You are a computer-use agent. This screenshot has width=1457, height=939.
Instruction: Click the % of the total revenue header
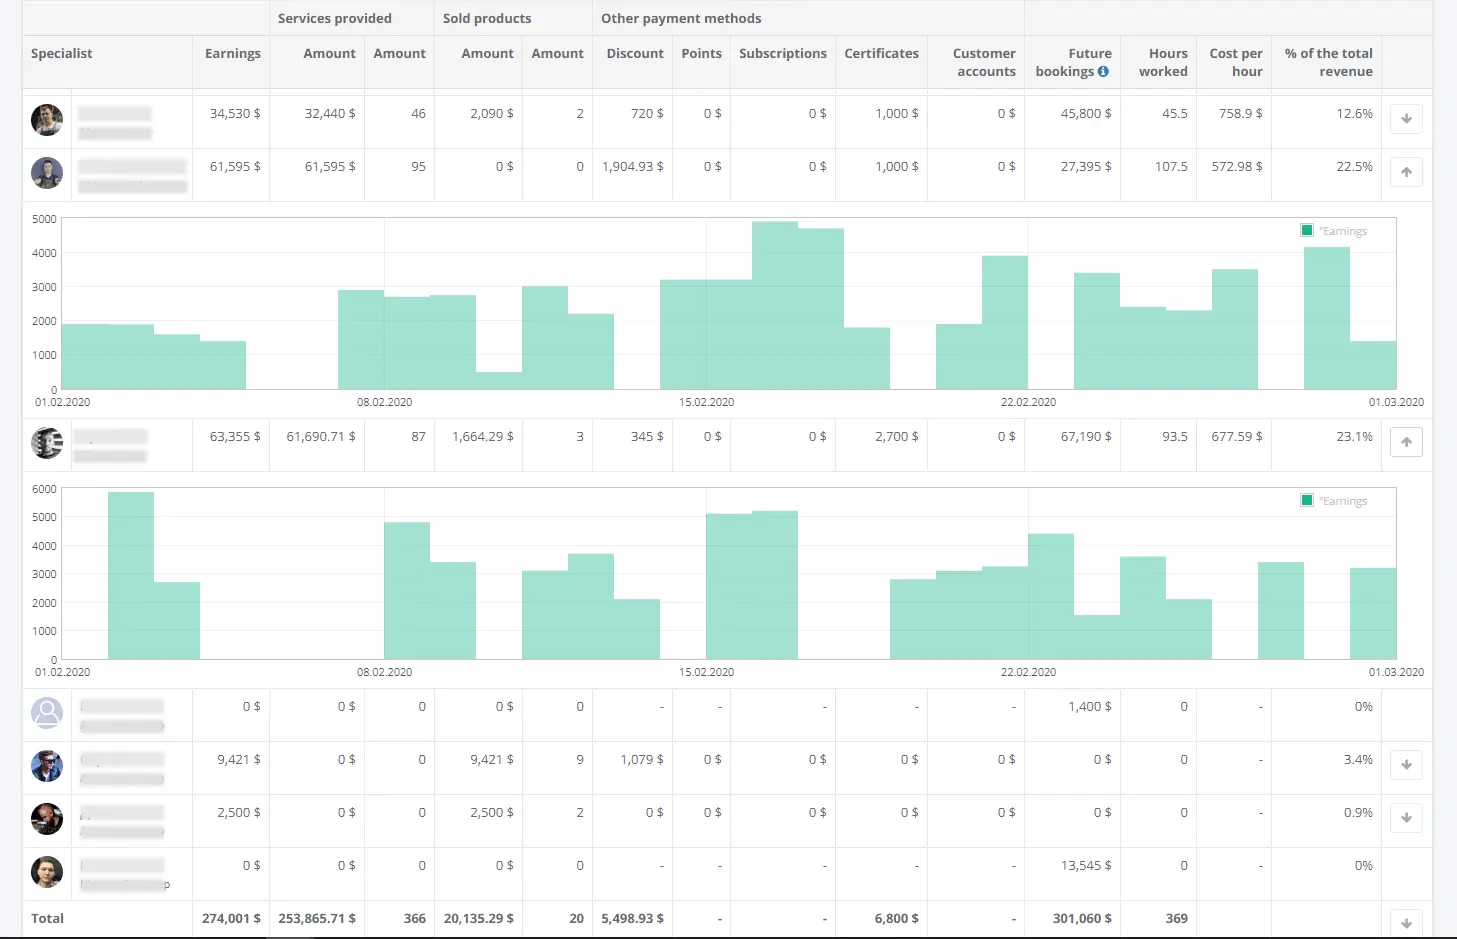click(1328, 62)
